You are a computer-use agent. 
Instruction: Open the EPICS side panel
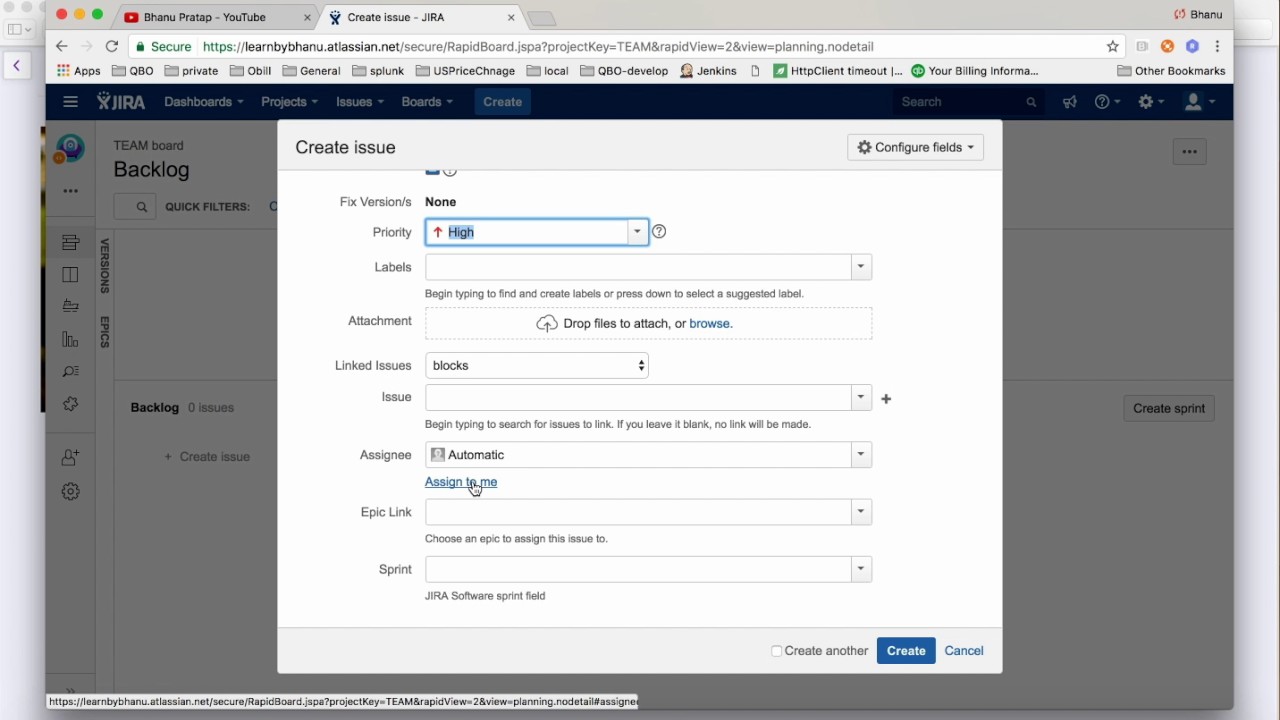104,332
